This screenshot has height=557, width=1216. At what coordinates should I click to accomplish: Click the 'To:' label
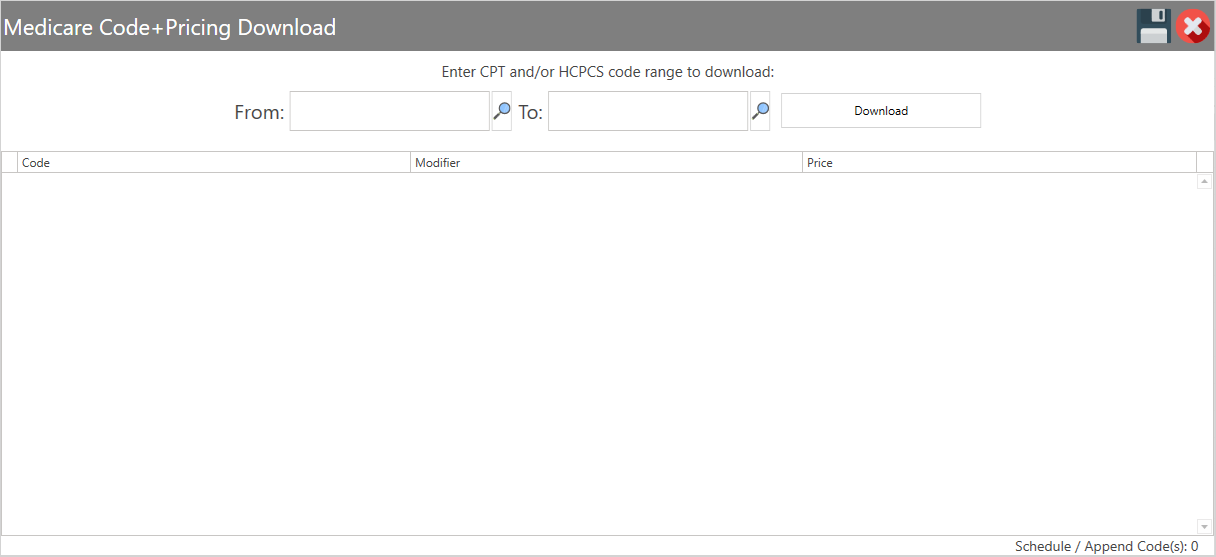[530, 112]
